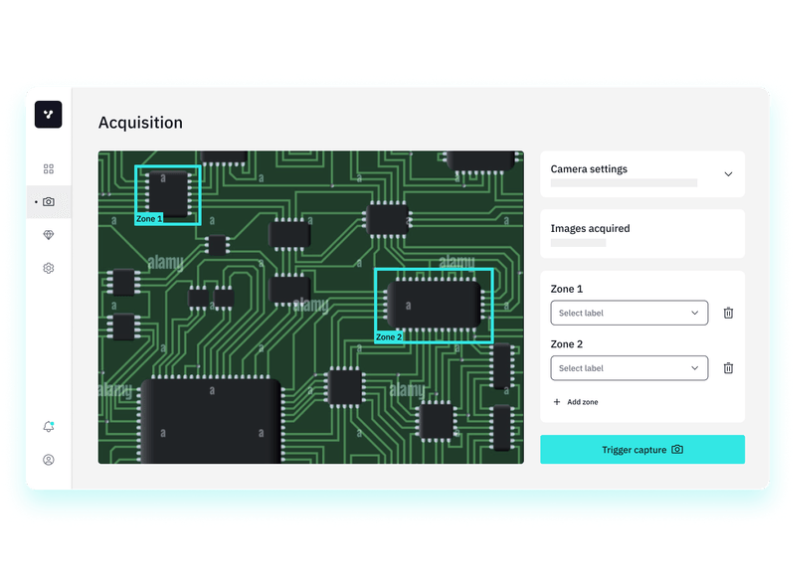The height and width of the screenshot is (564, 793).
Task: Open the user profile icon
Action: point(48,460)
